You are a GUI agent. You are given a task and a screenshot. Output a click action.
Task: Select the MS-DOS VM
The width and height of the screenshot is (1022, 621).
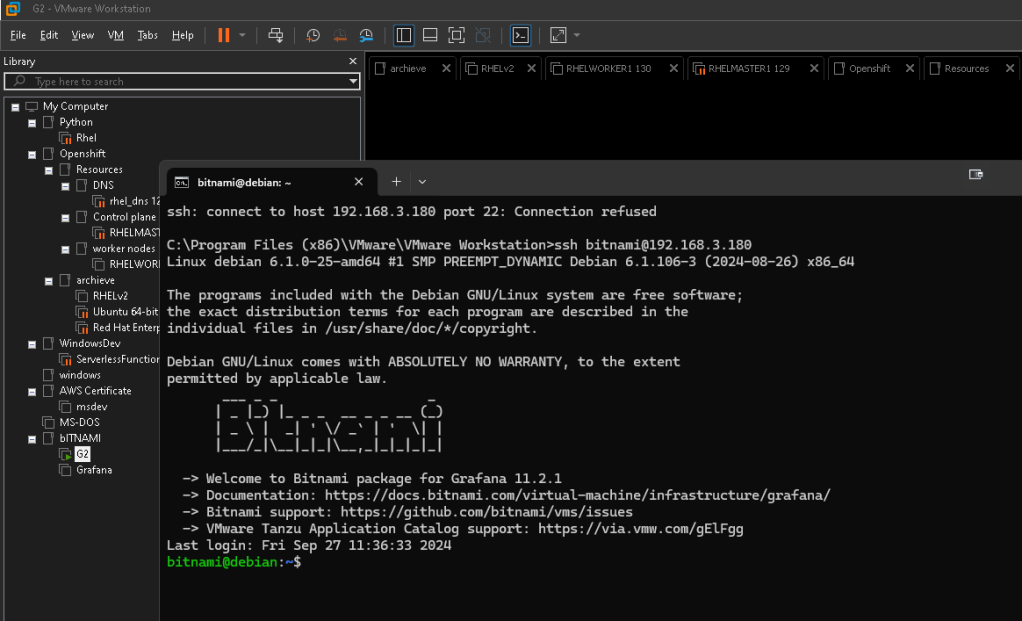pos(79,422)
